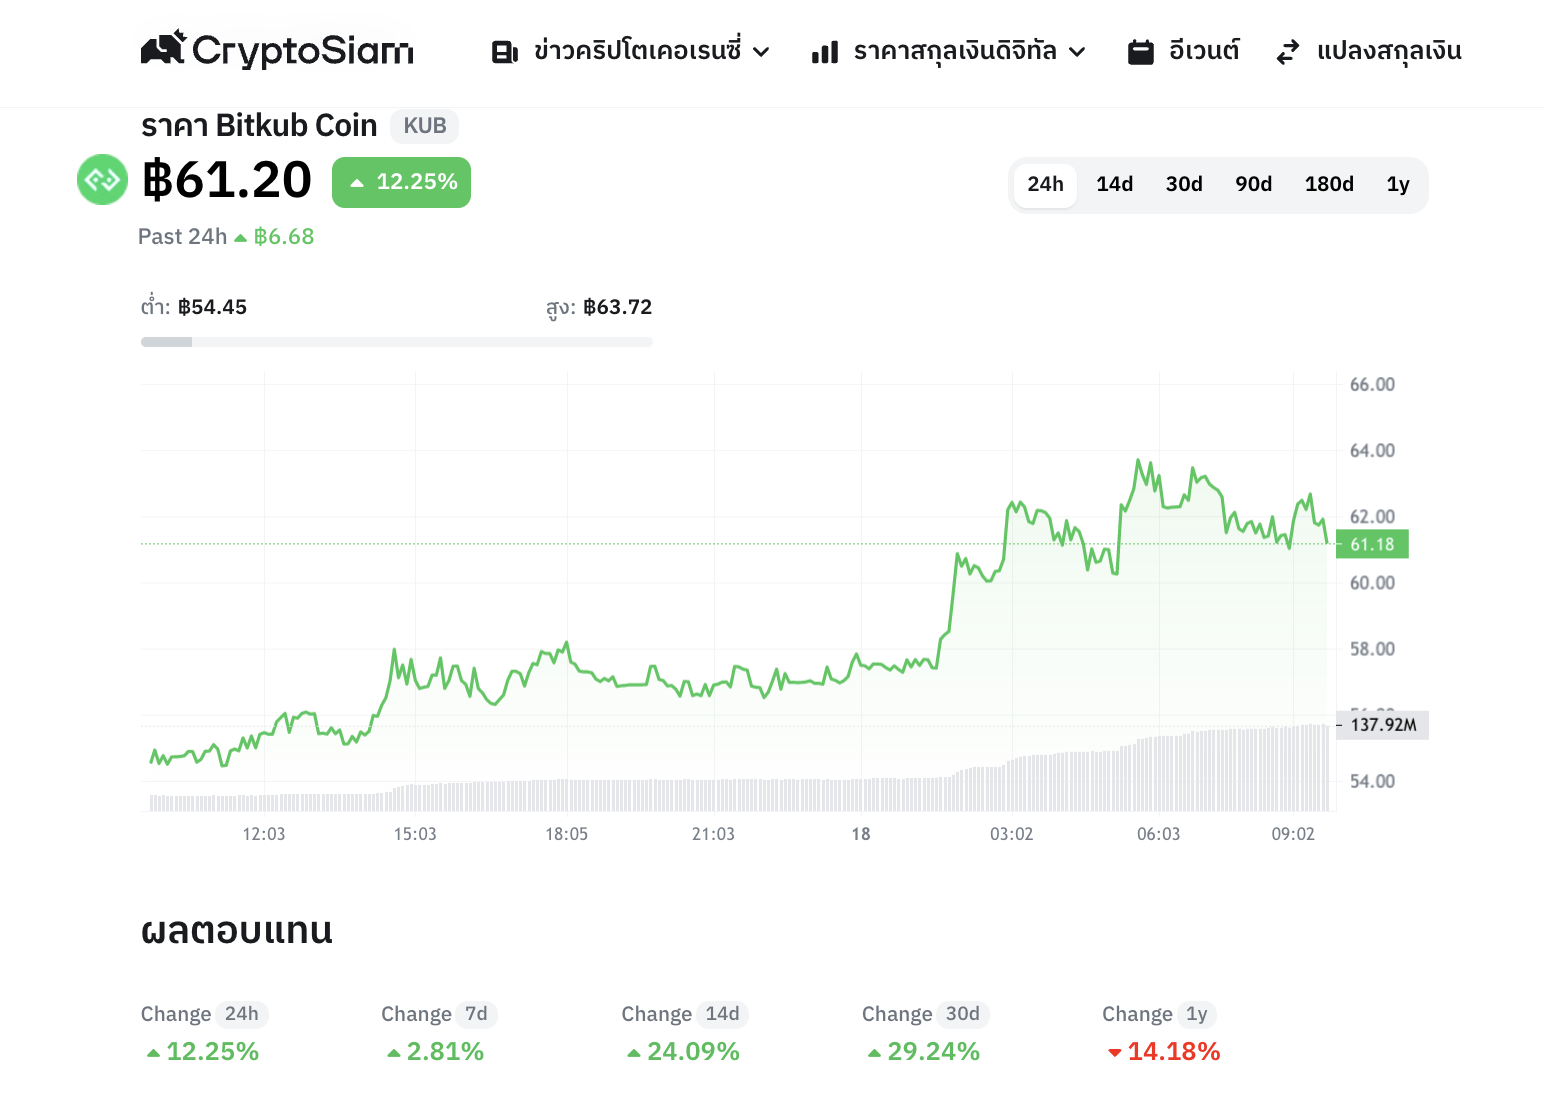Image resolution: width=1544 pixels, height=1116 pixels.
Task: Click the ราคา Bitkub Coin heading
Action: pyautogui.click(x=259, y=126)
